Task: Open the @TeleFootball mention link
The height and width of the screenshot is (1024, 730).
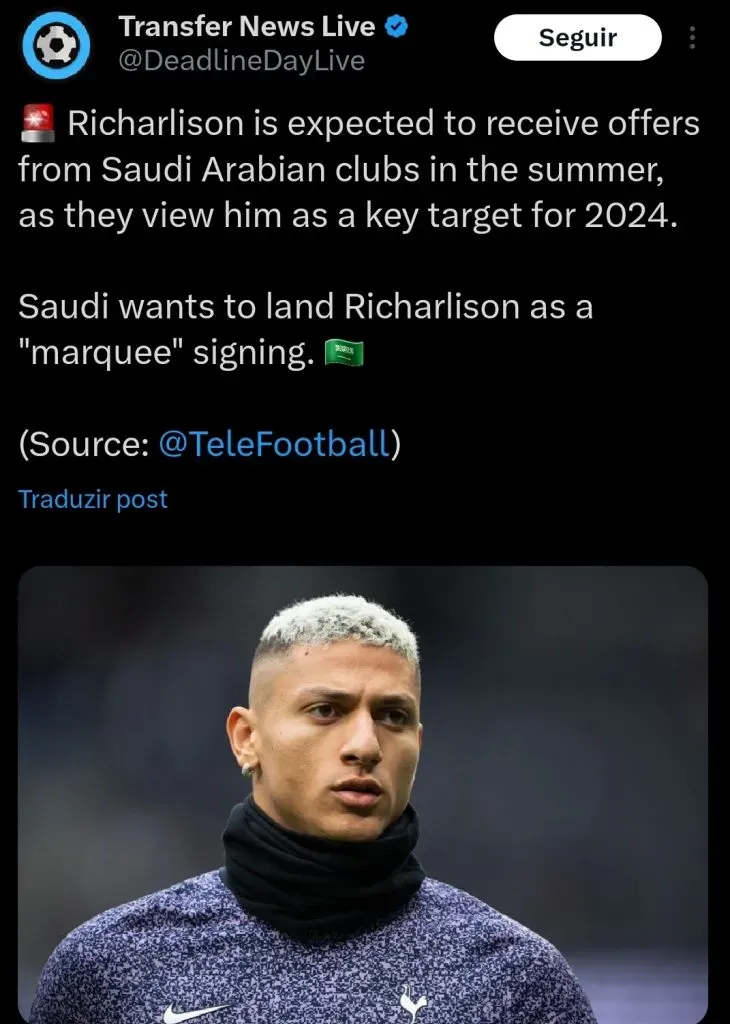Action: (x=273, y=445)
